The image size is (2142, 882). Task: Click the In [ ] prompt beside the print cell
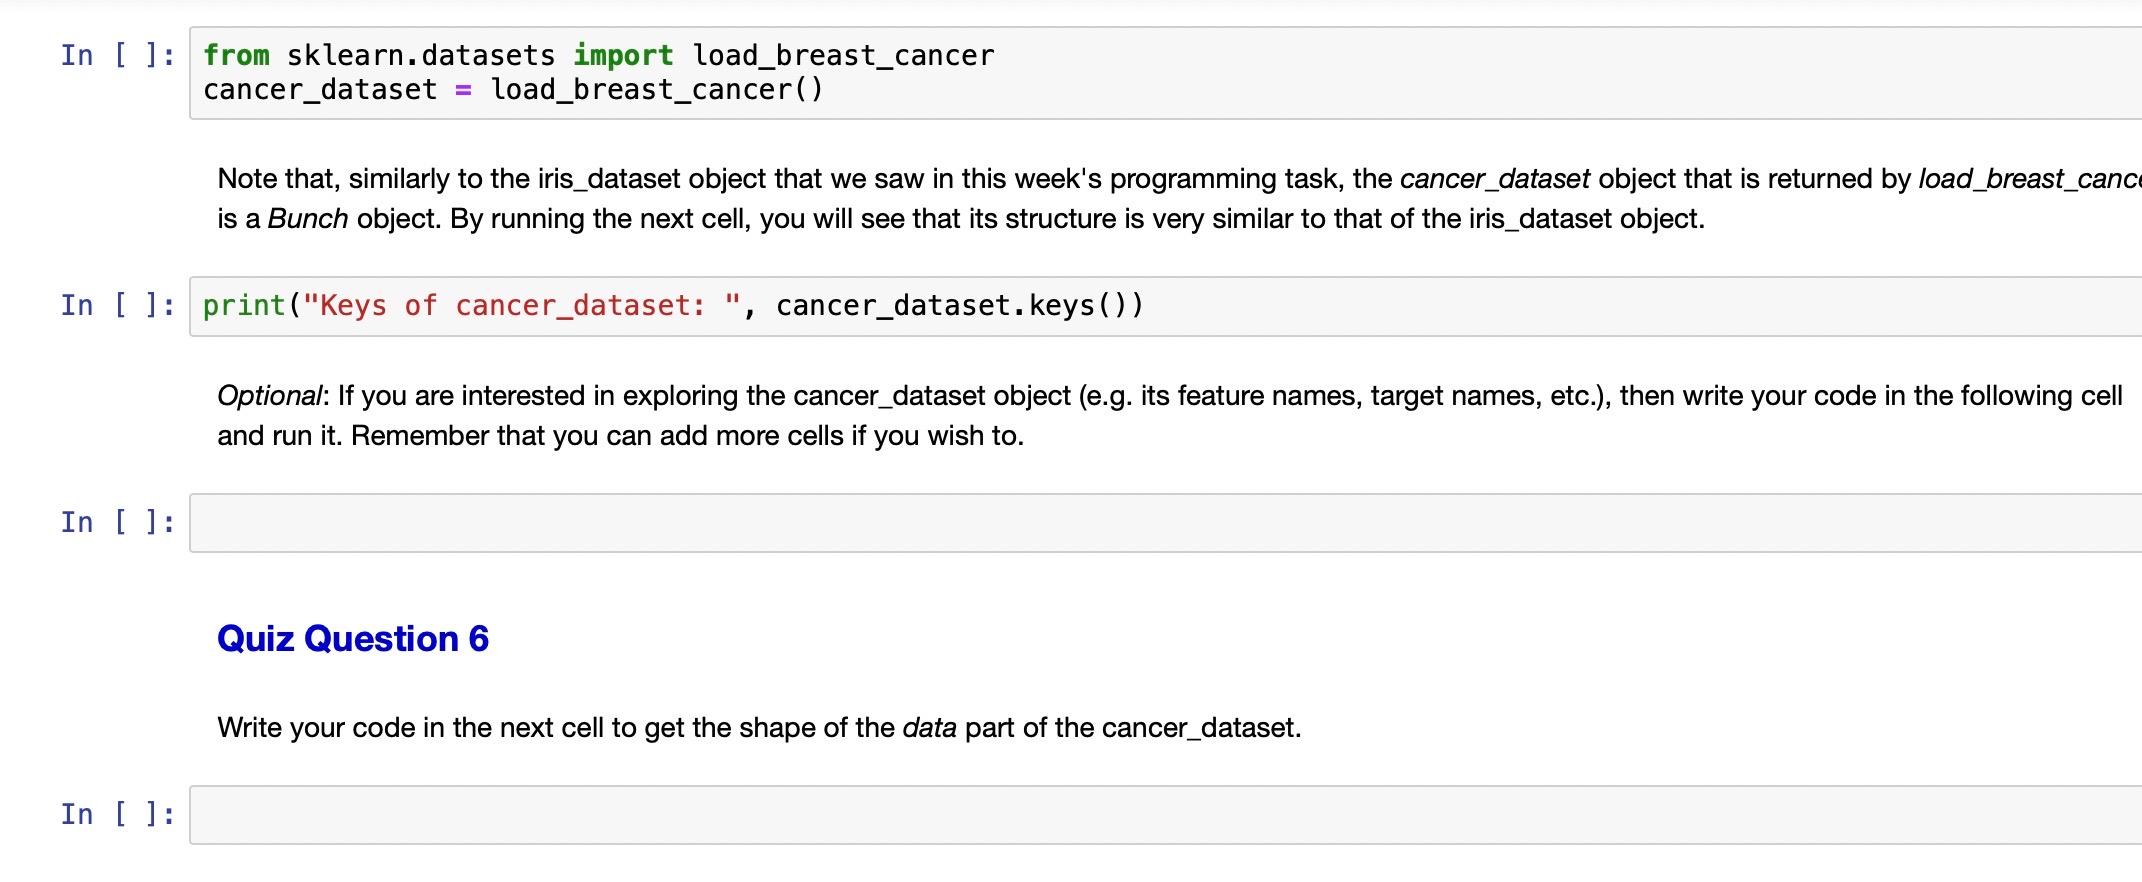point(118,305)
